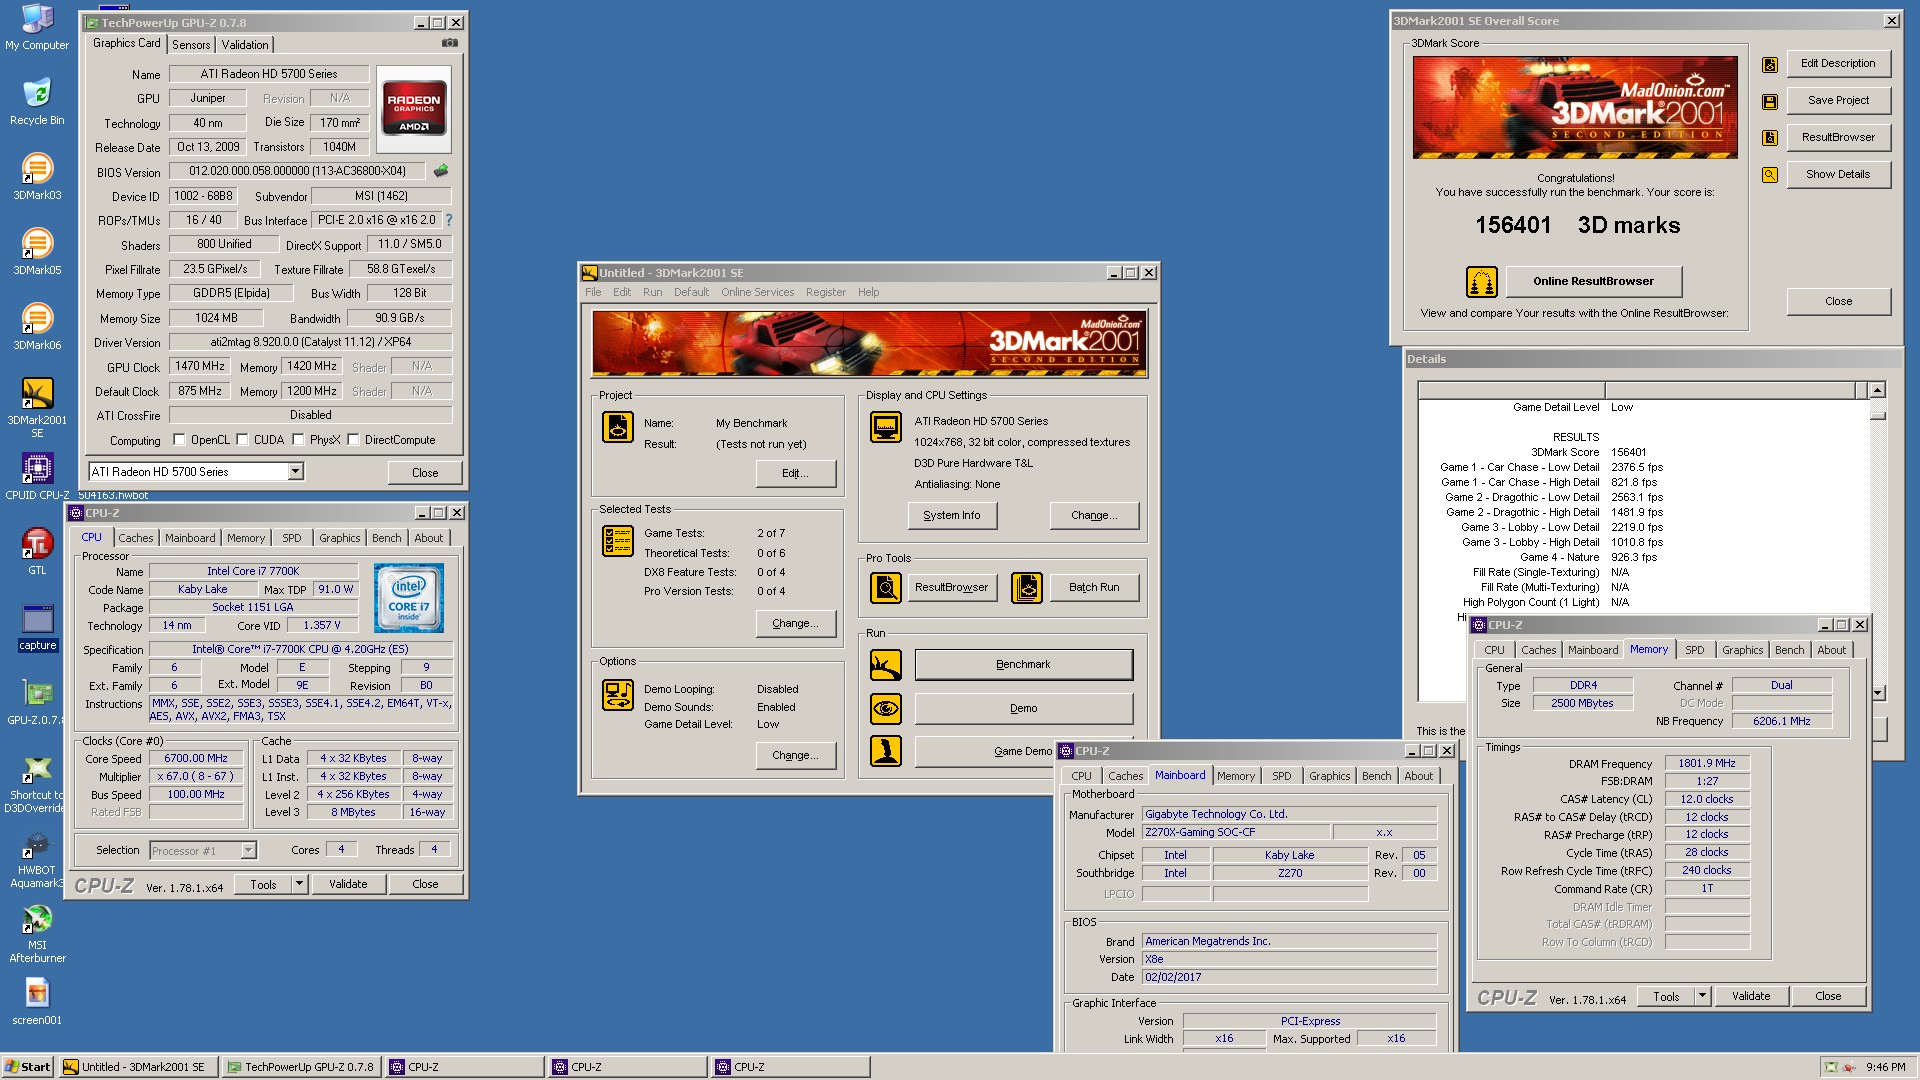Open the Online Services menu in 3DMark2001

[x=758, y=292]
